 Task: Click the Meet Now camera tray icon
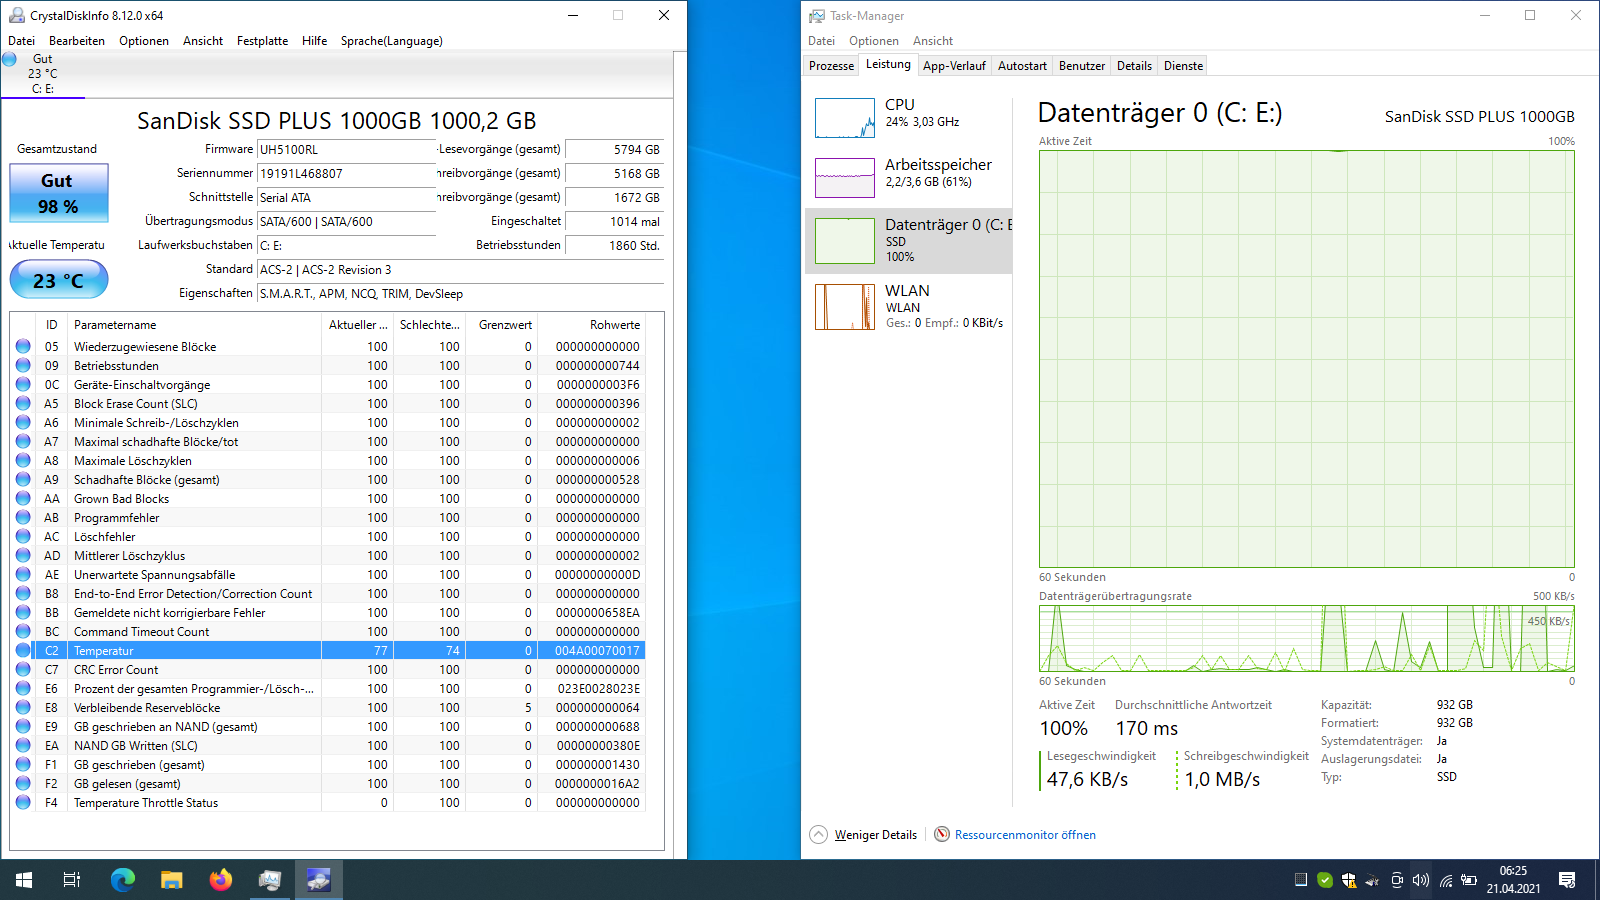(x=1397, y=880)
